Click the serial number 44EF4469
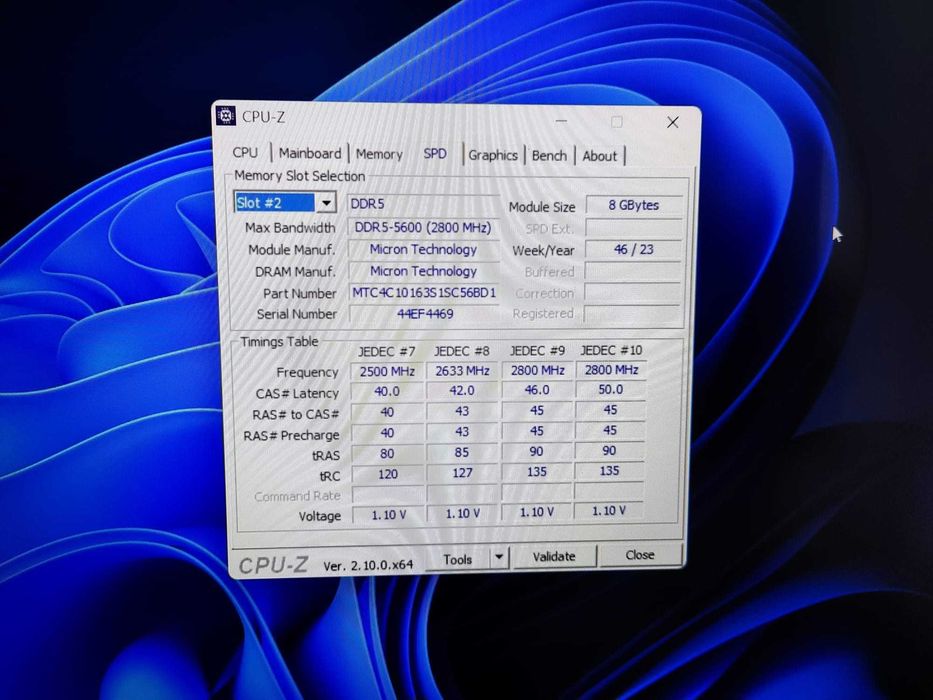The width and height of the screenshot is (933, 700). (424, 314)
